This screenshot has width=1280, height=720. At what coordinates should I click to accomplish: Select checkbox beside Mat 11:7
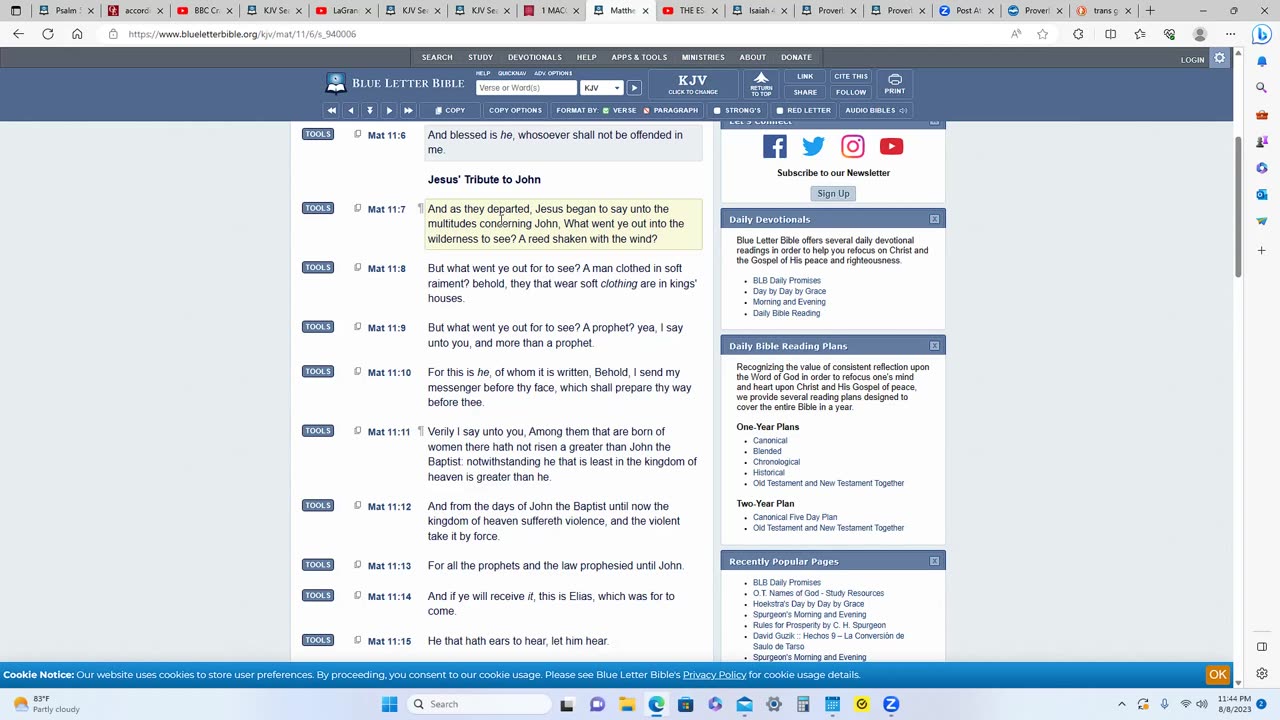click(357, 208)
